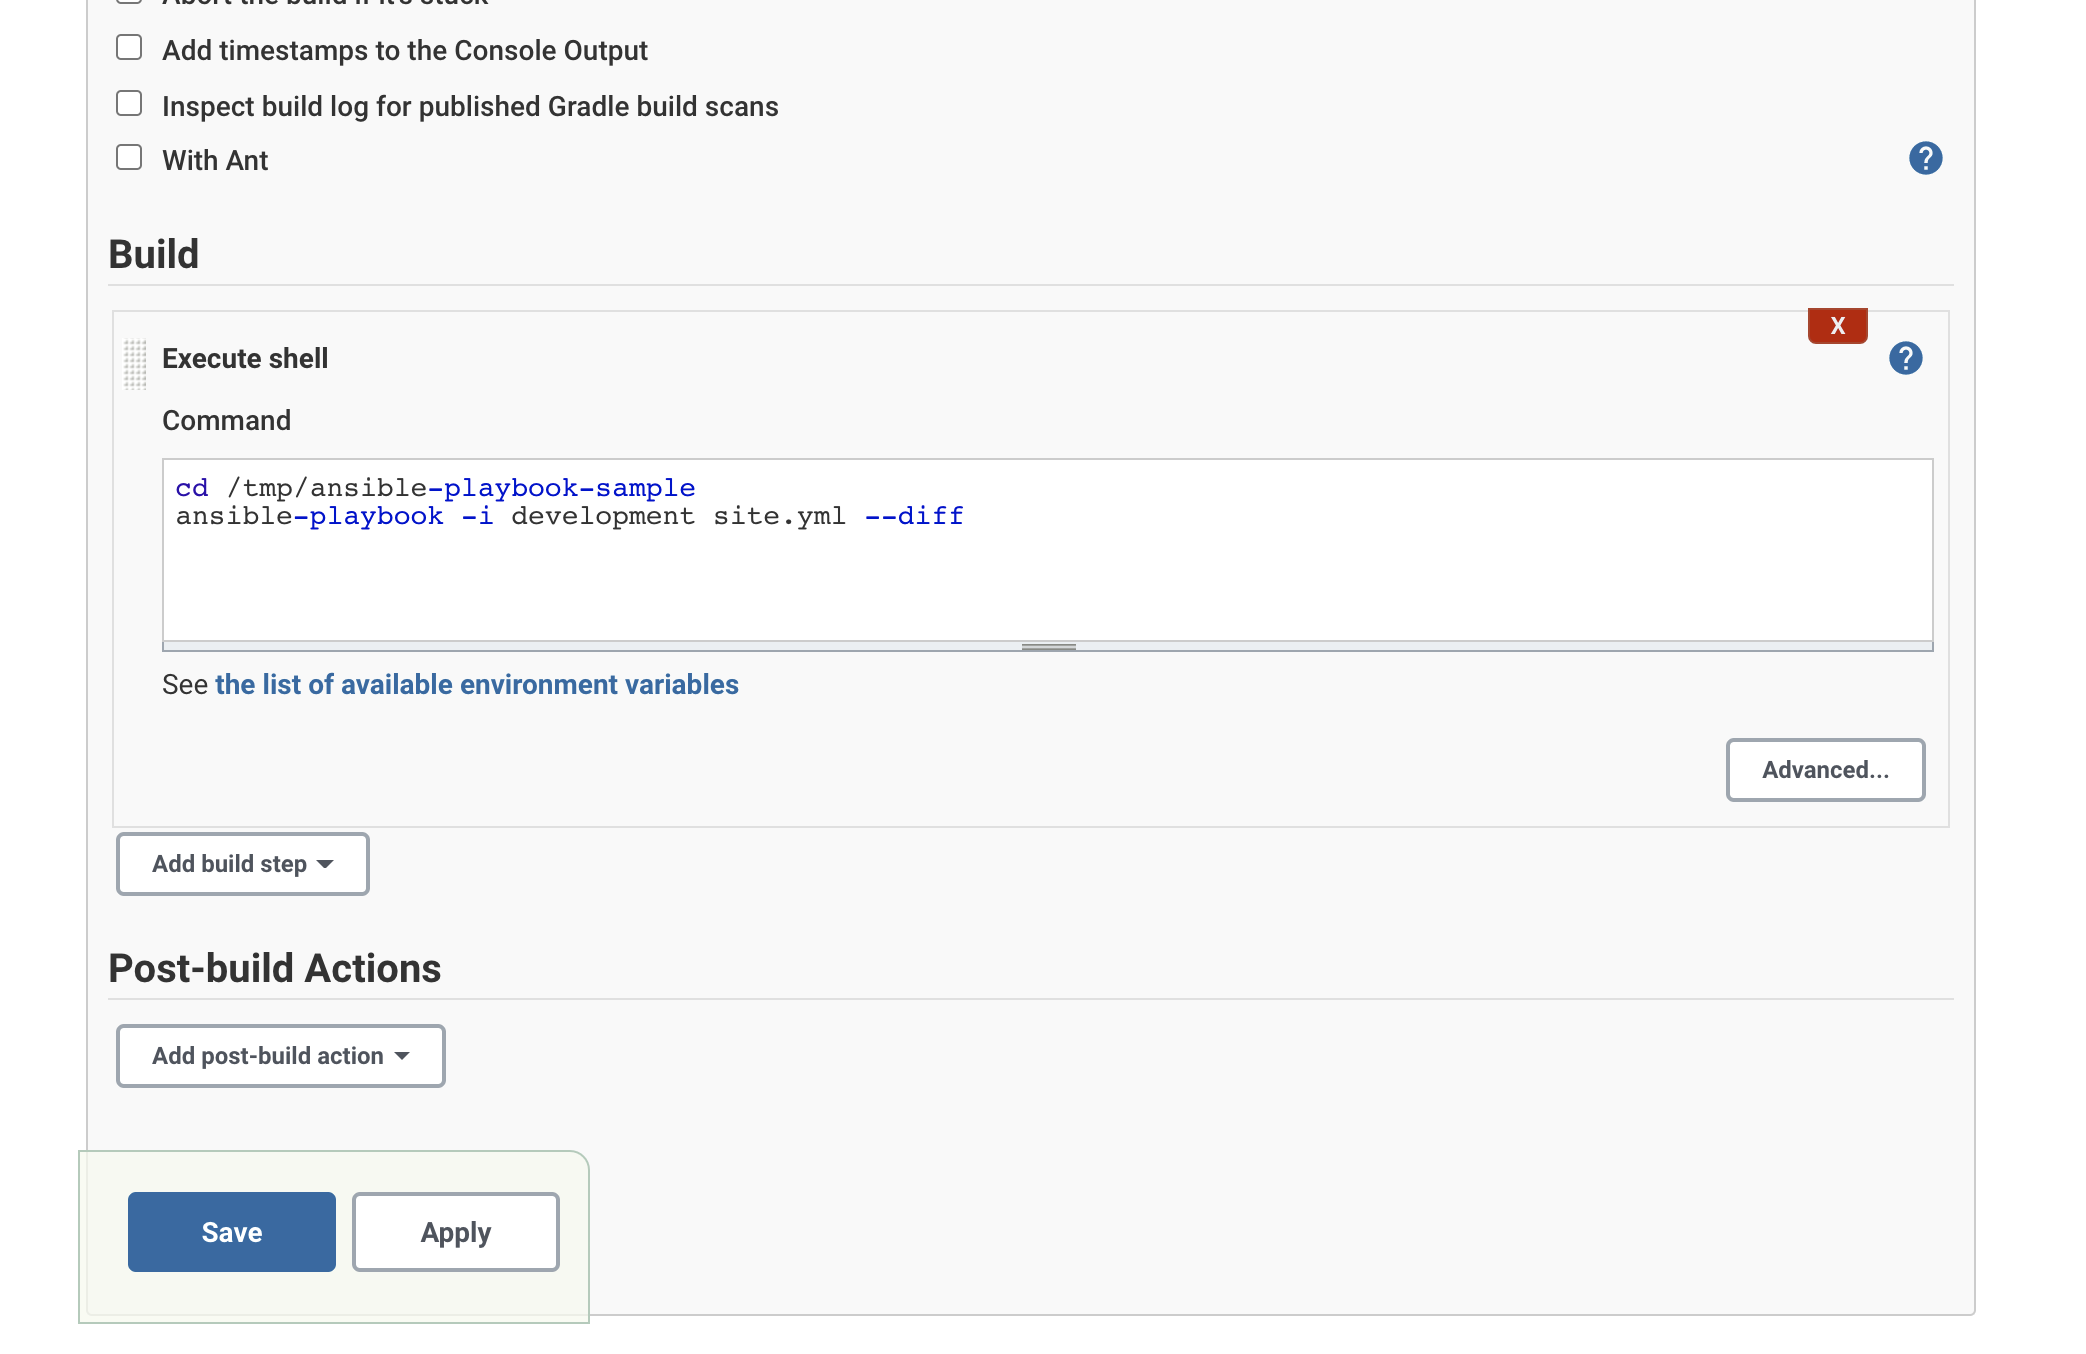Click the command textarea resize grip
The height and width of the screenshot is (1354, 2086).
[x=1048, y=647]
